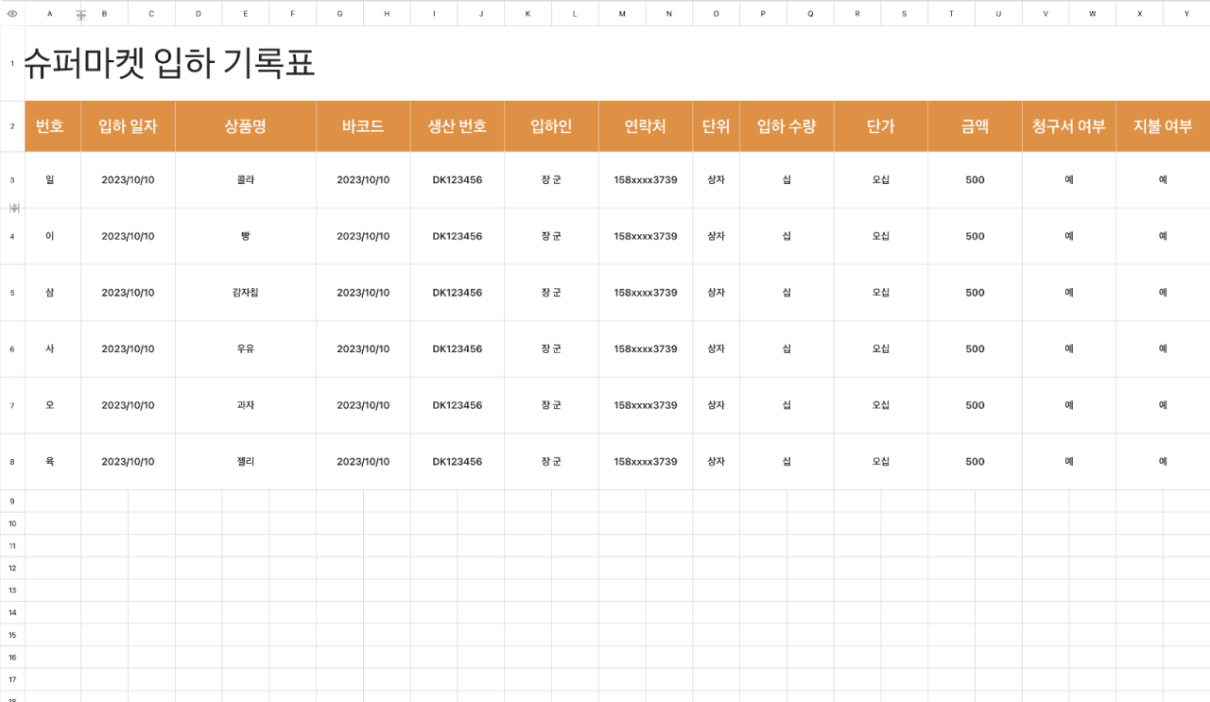Select column header Y

[1186, 13]
